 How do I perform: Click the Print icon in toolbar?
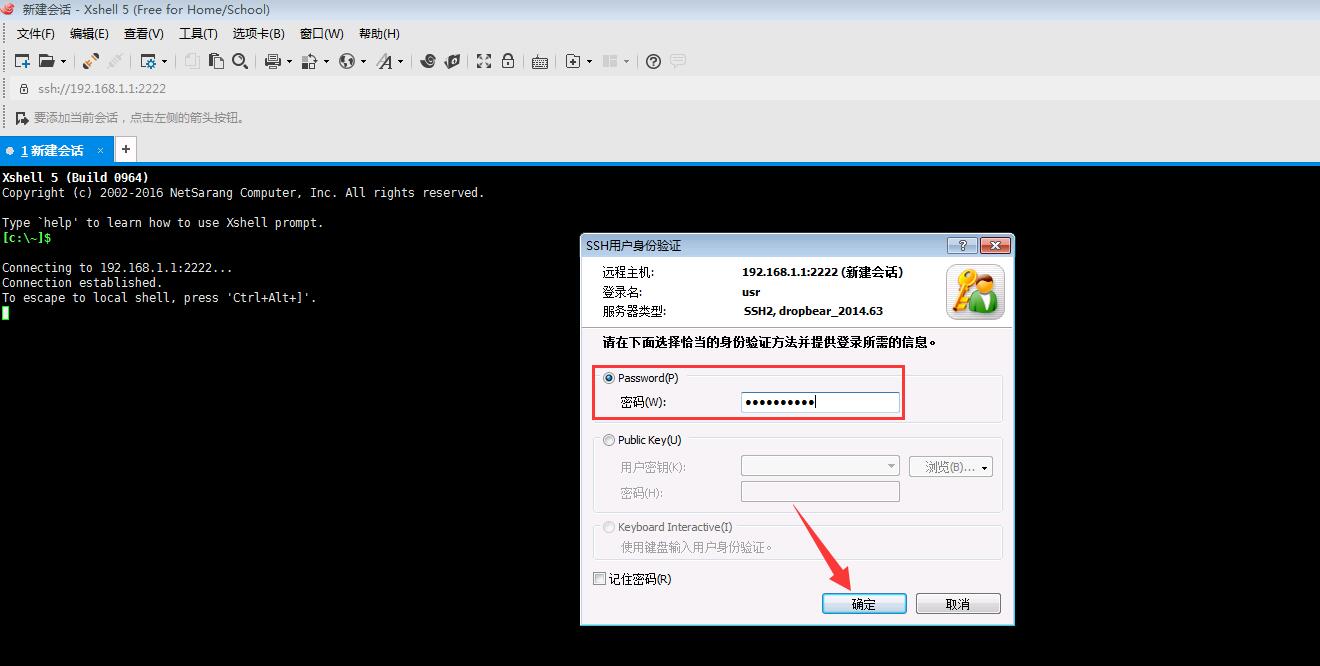coord(272,61)
